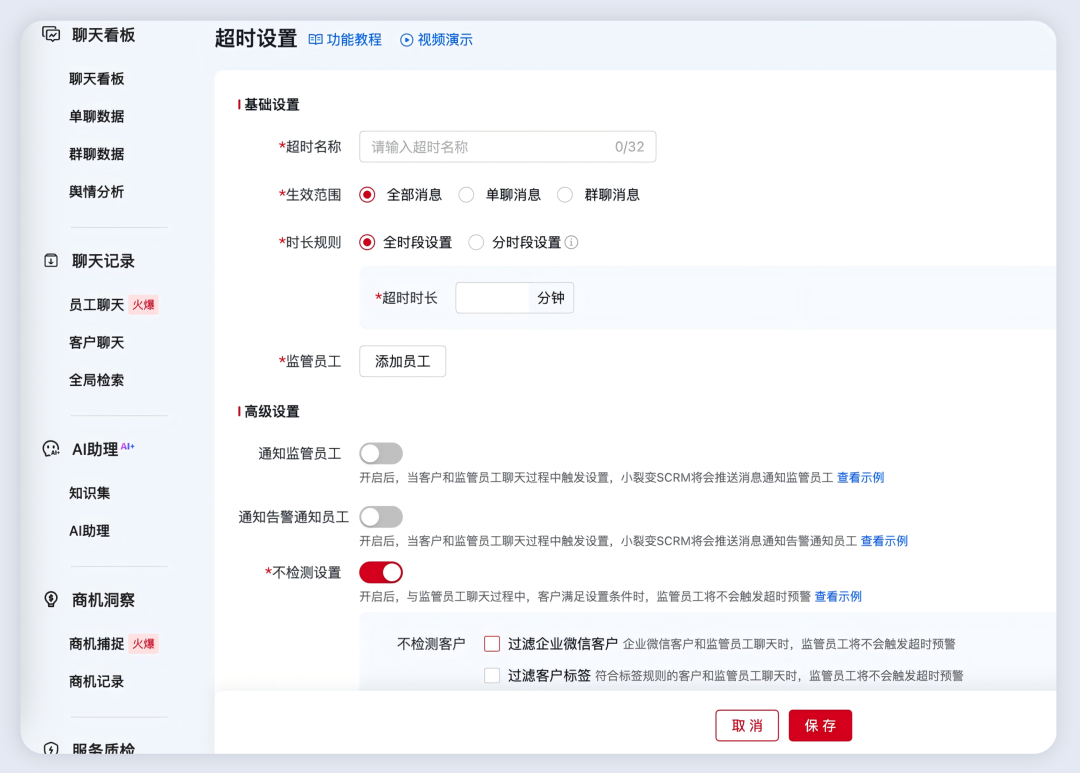The width and height of the screenshot is (1080, 773).
Task: Click the 聊天记录 section icon
Action: point(49,260)
